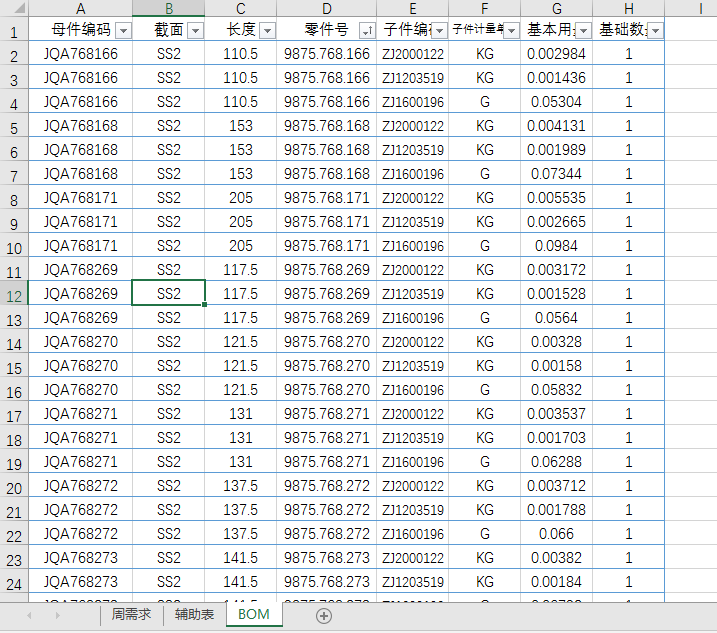This screenshot has height=633, width=717.
Task: Click header cell 母件编码
Action: click(x=80, y=30)
